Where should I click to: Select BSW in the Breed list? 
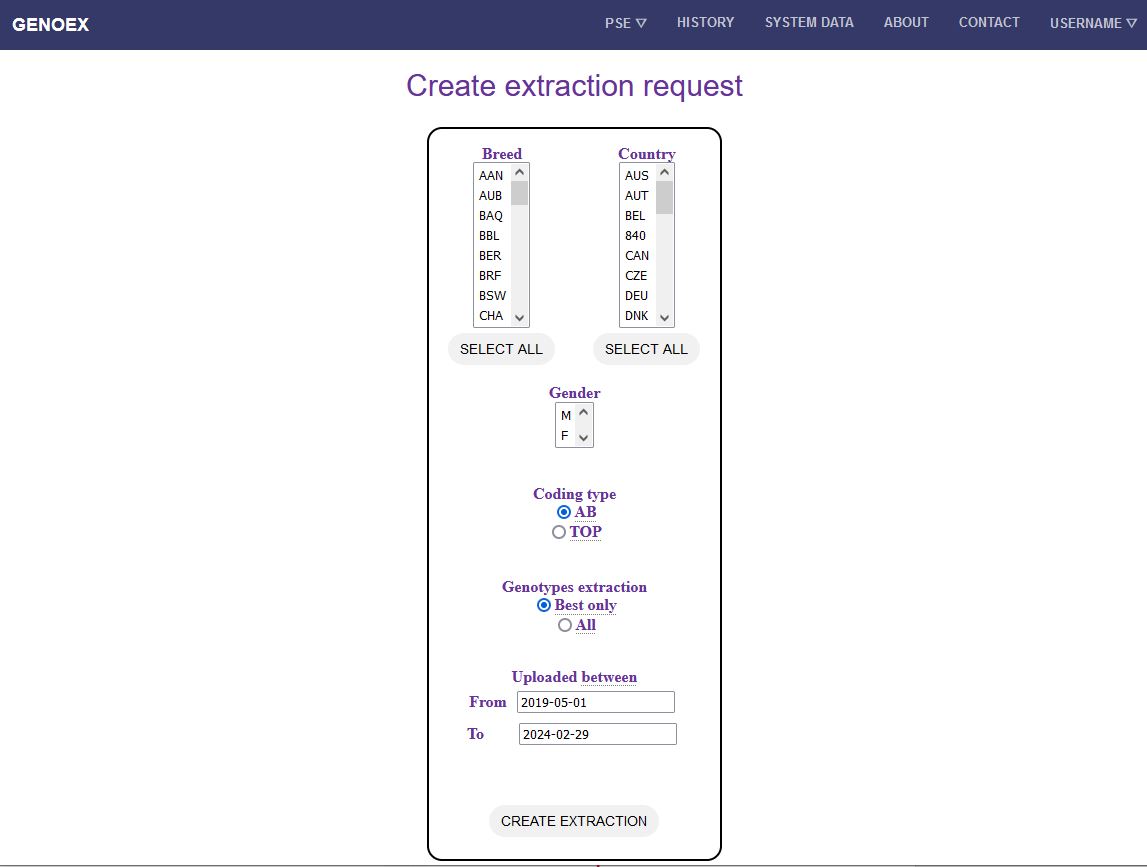[492, 296]
